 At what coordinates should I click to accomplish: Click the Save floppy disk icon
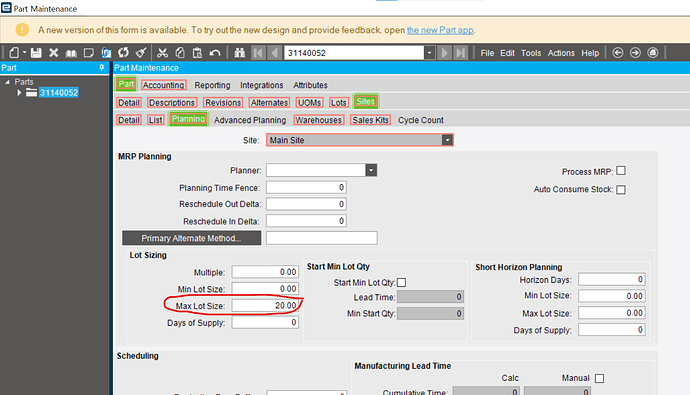click(x=36, y=53)
